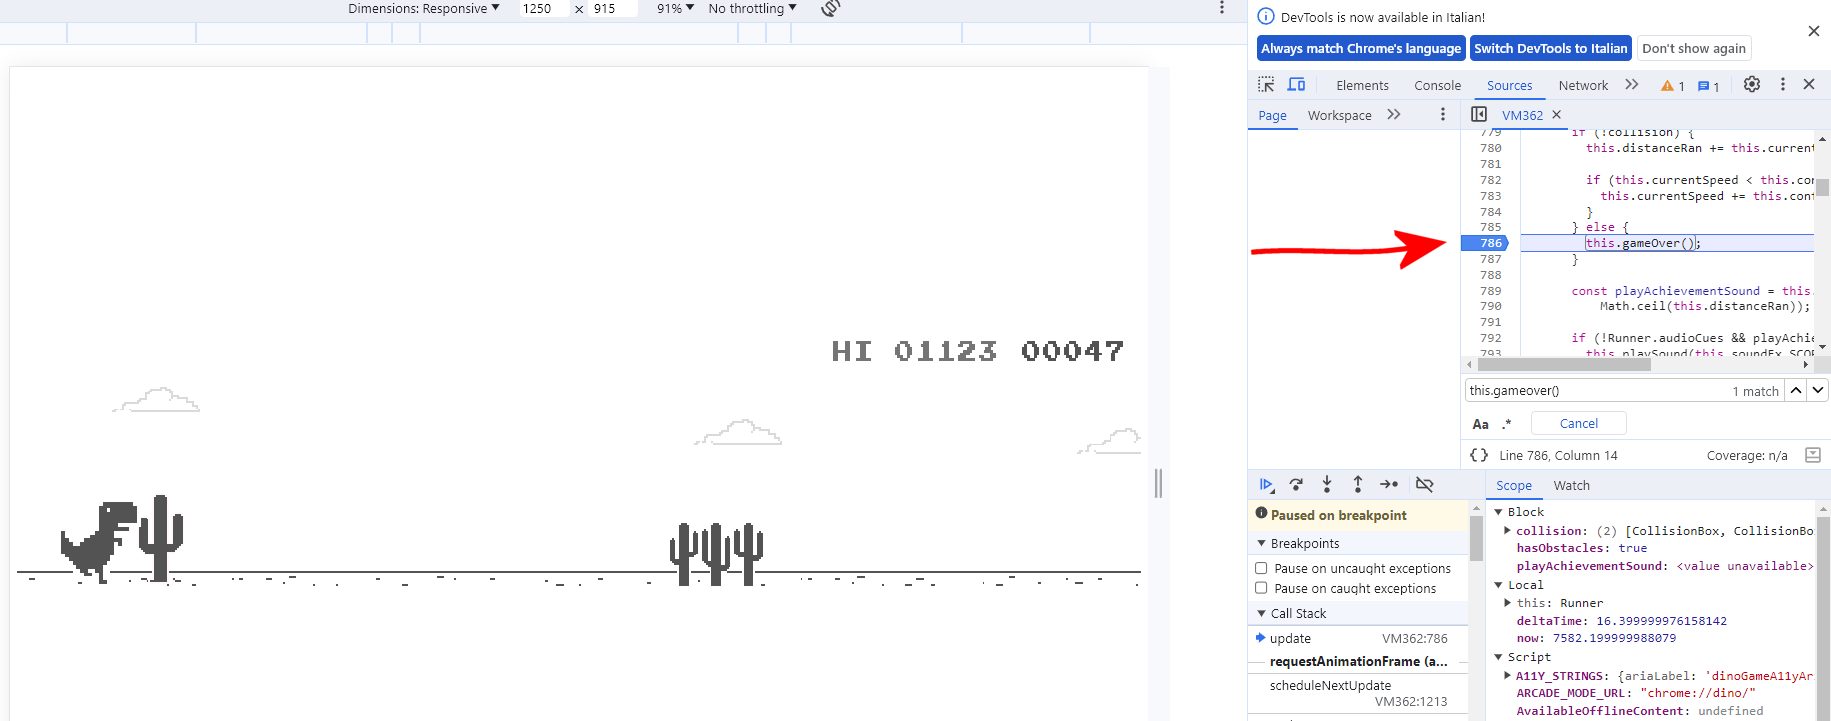Collapse the Local scope section

point(1498,585)
